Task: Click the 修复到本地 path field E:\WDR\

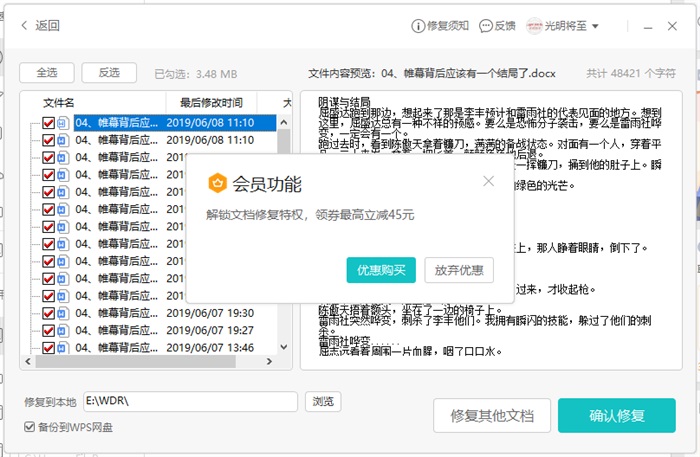Action: [190, 402]
